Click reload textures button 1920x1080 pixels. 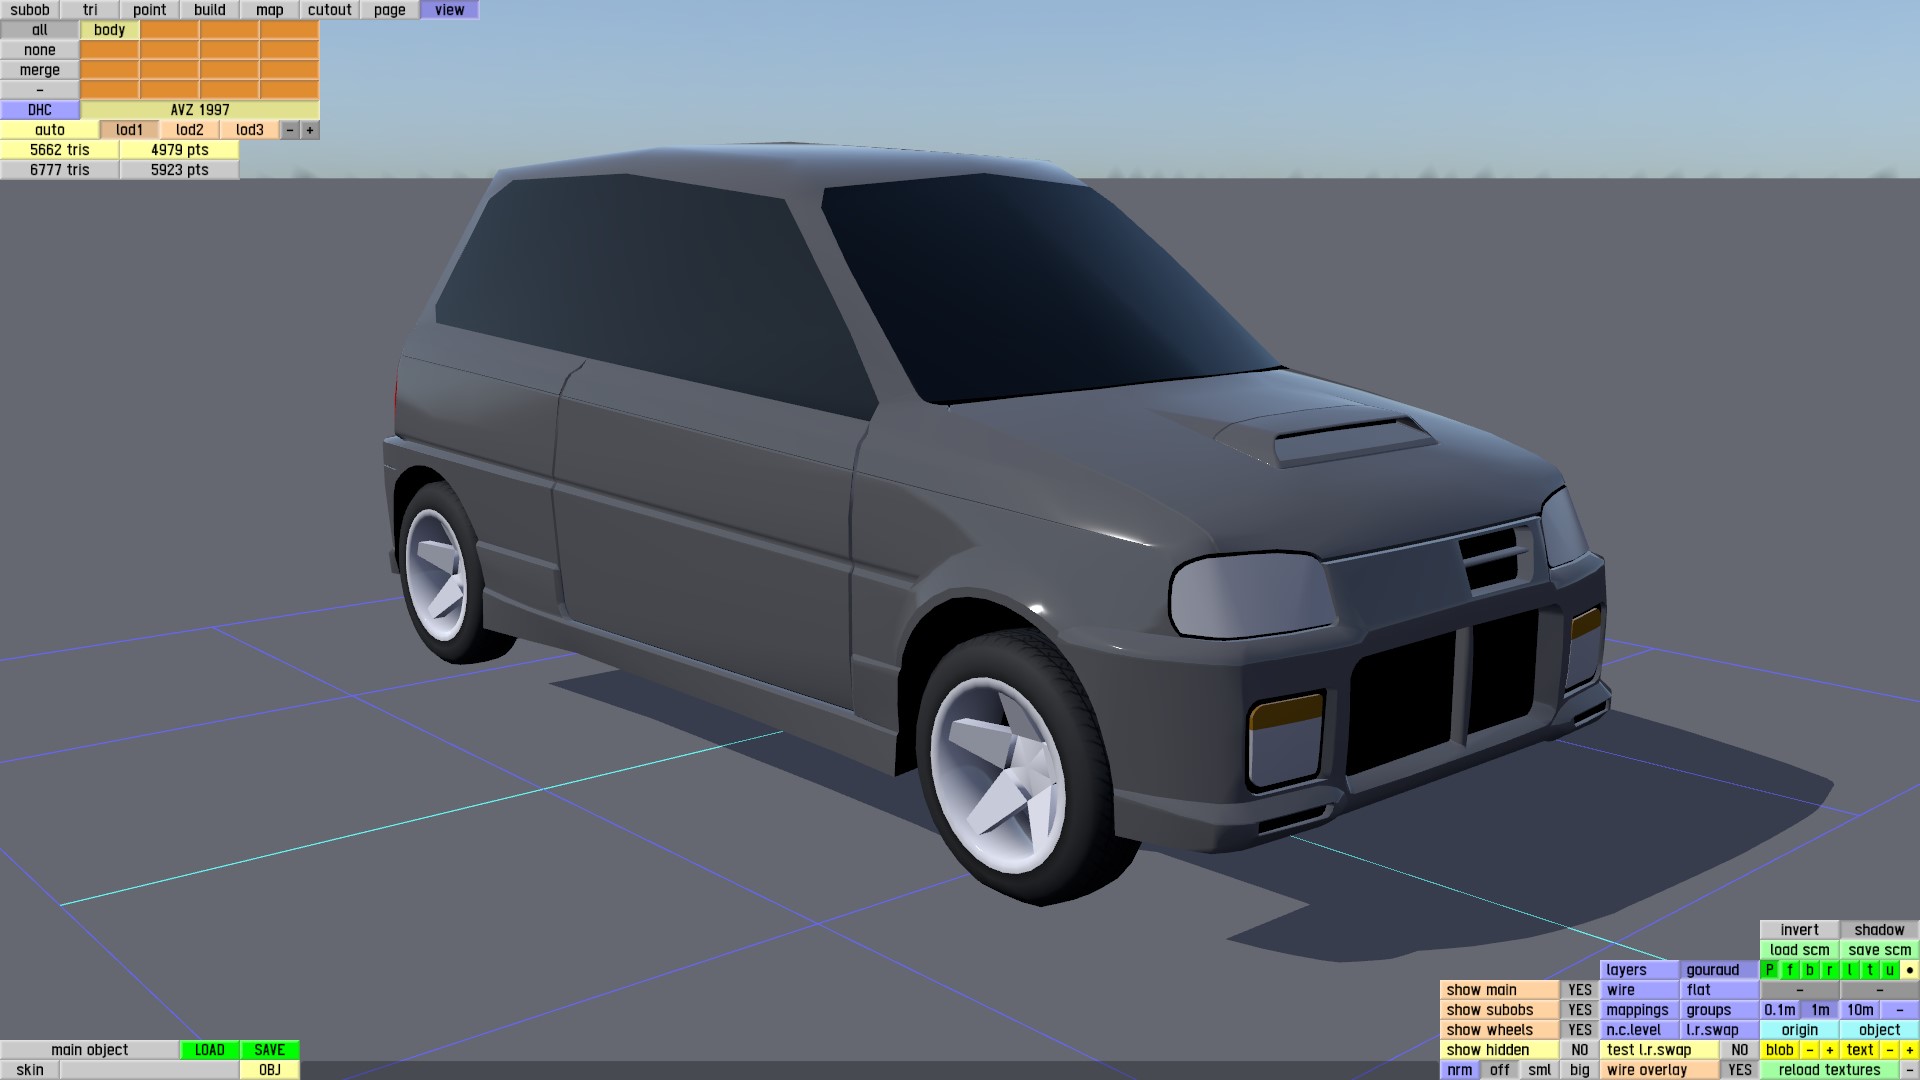tap(1829, 1070)
